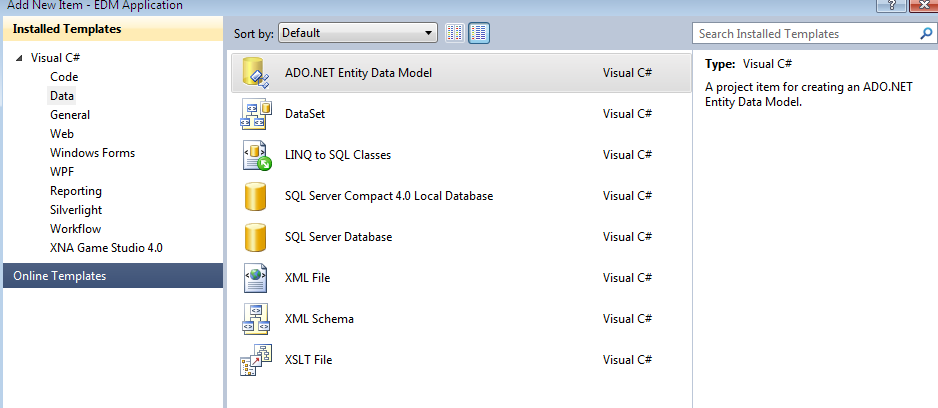Select the Silverlight category

(x=76, y=210)
